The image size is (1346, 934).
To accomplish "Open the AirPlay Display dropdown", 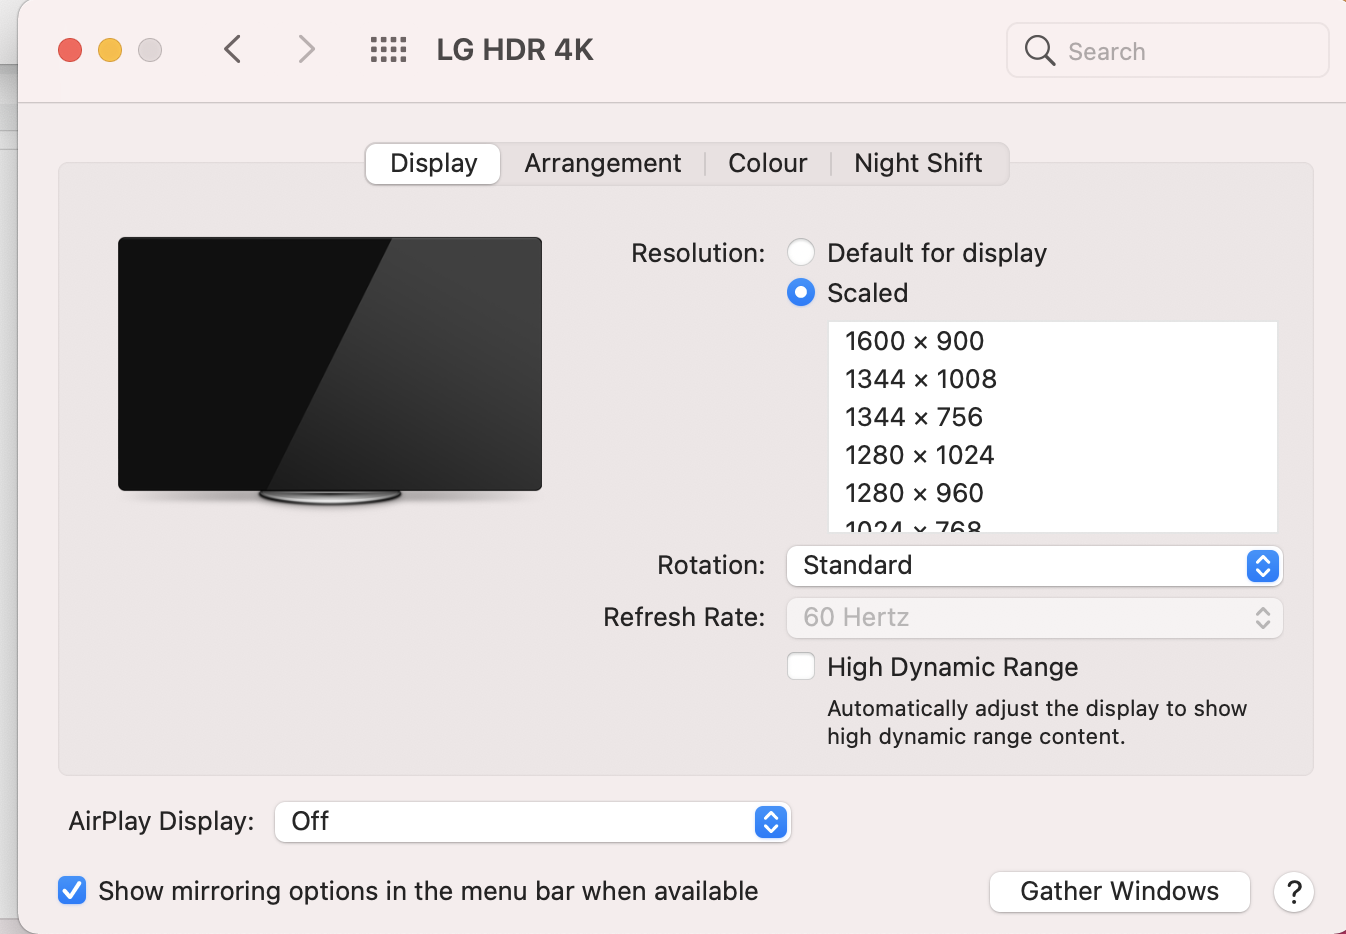I will pos(532,821).
